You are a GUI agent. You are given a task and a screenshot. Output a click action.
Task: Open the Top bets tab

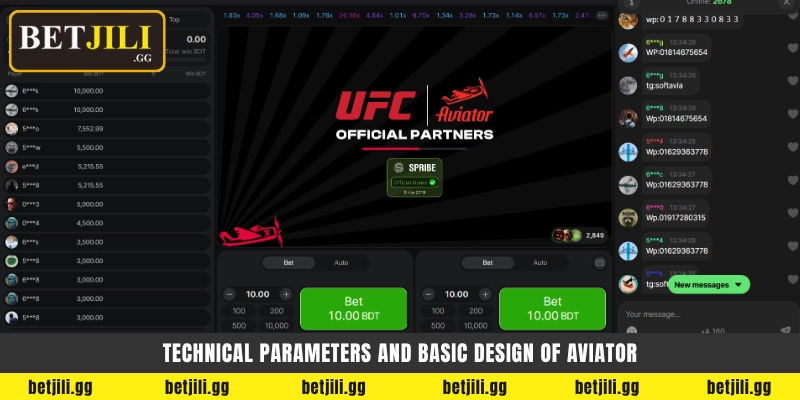(175, 20)
